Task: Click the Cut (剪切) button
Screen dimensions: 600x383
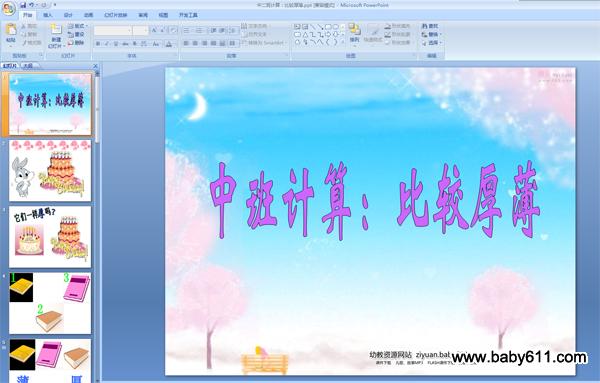Action: pos(29,26)
